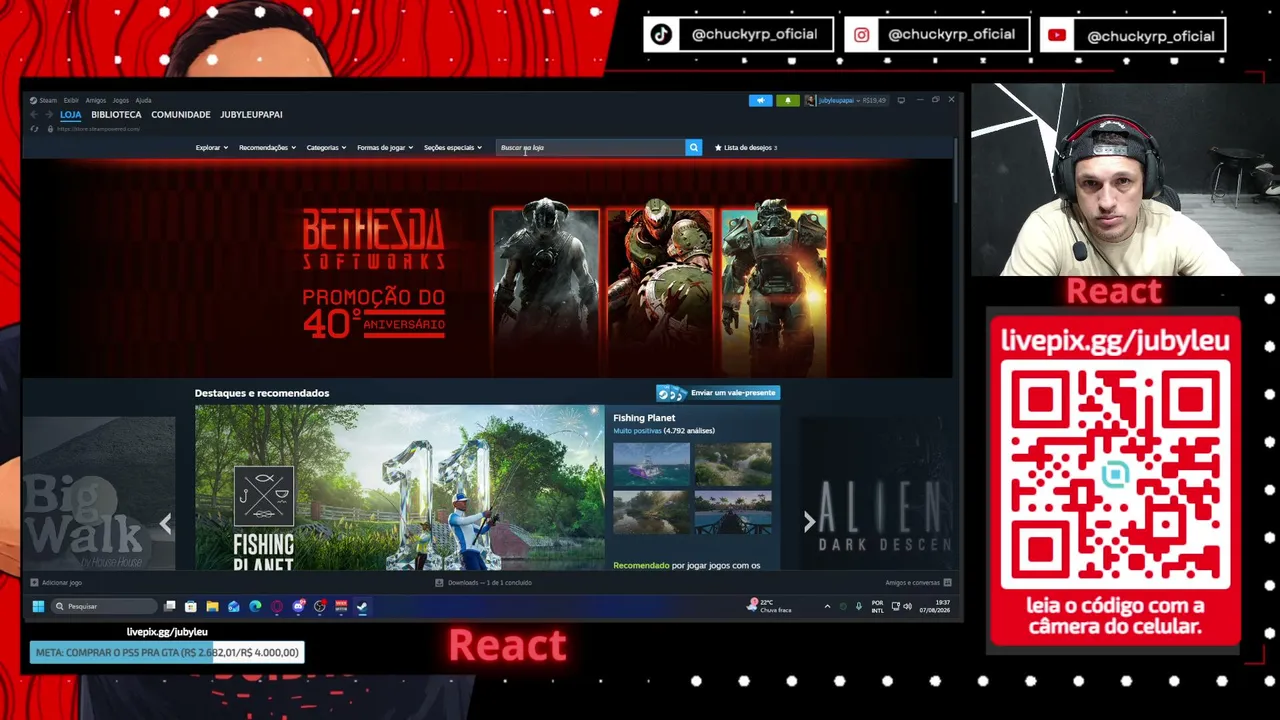The image size is (1280, 720).
Task: Open the Amigos menu
Action: (x=95, y=100)
